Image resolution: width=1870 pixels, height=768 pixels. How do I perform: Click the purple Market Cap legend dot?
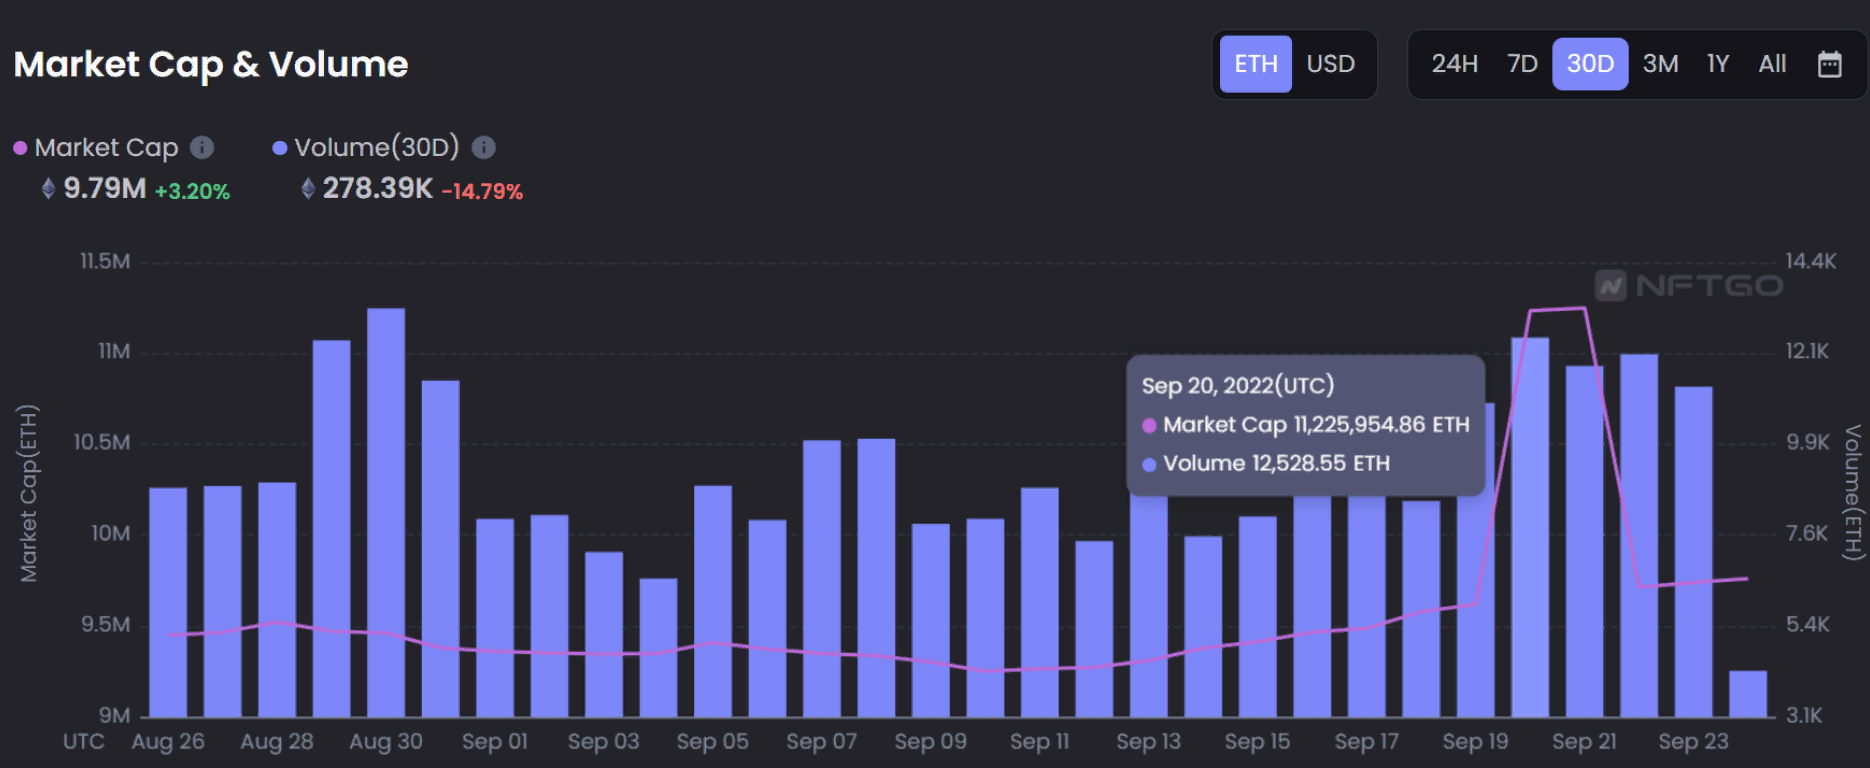[x=20, y=148]
